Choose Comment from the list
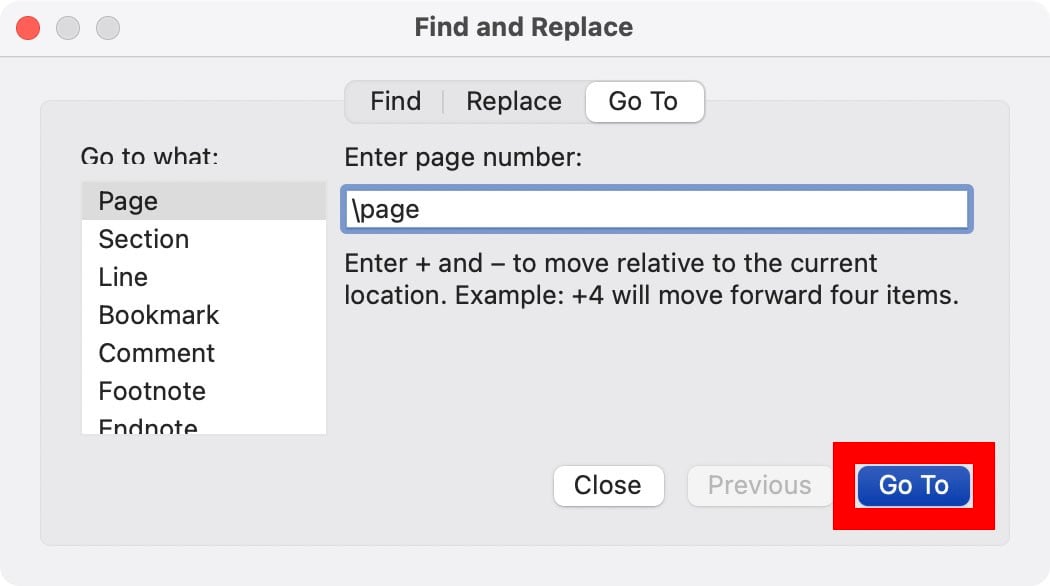 [156, 353]
